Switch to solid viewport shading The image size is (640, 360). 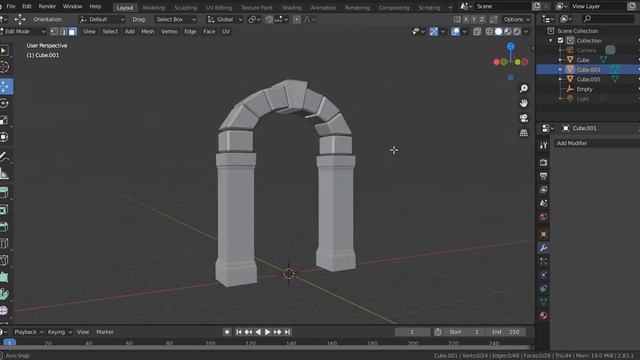498,31
